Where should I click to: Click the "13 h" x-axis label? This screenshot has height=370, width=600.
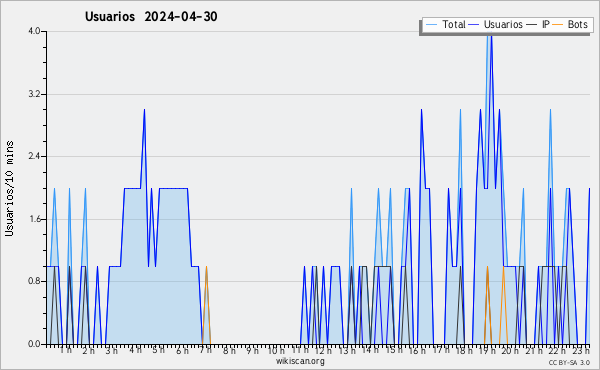click(x=347, y=350)
